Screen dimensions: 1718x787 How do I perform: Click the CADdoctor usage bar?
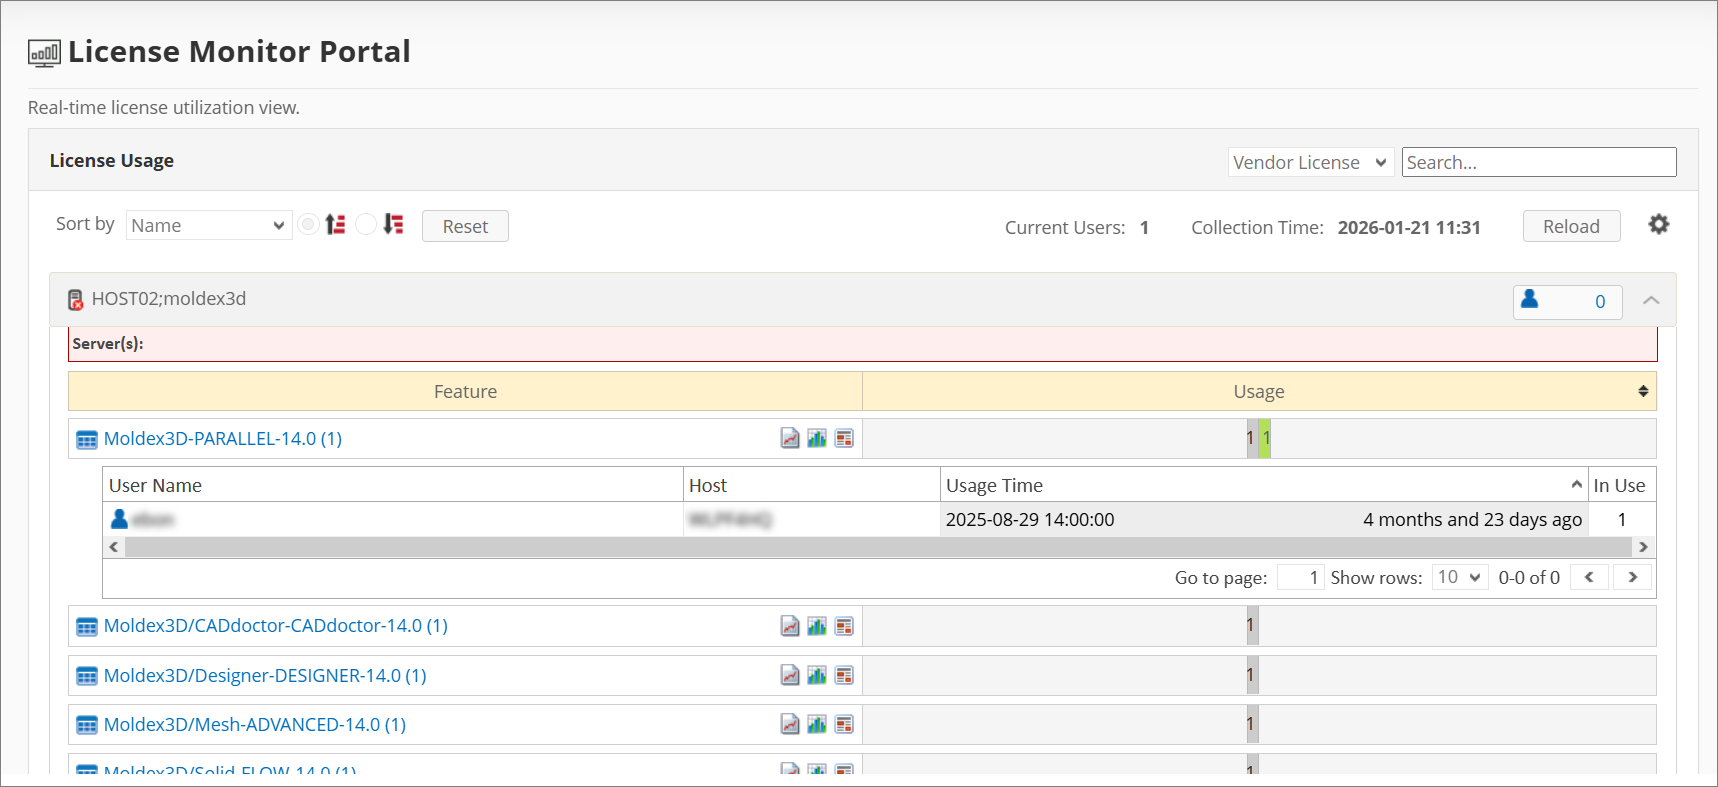pos(1252,625)
